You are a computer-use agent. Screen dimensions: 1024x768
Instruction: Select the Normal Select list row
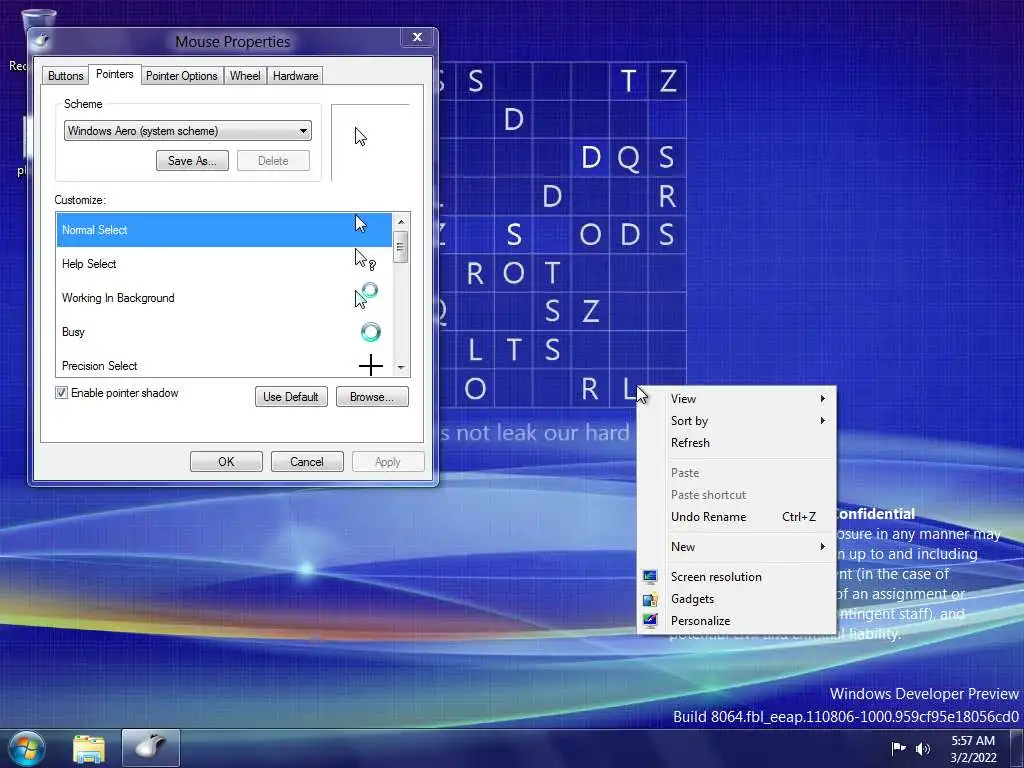(224, 230)
